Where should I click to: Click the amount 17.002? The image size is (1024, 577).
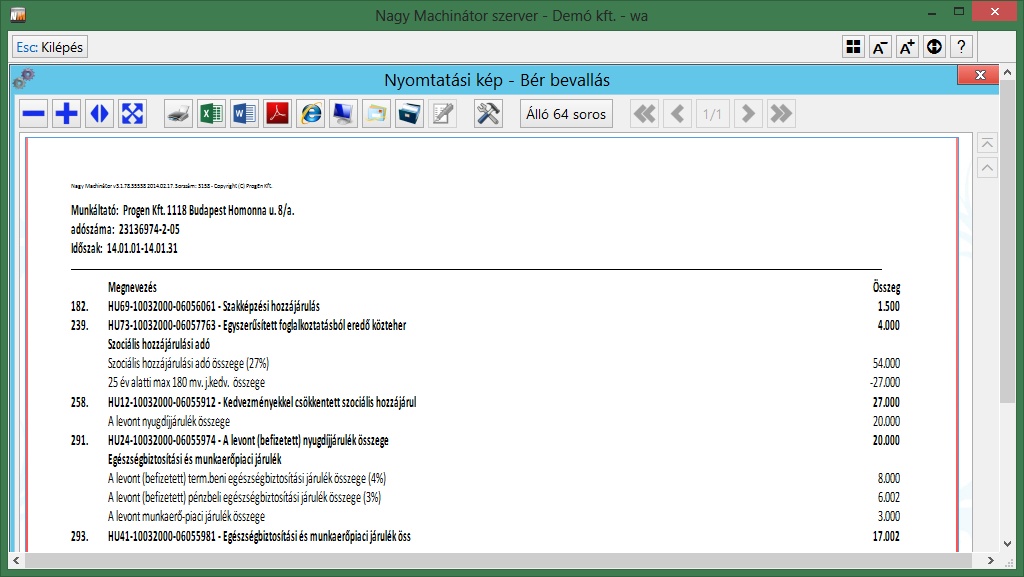click(x=886, y=537)
